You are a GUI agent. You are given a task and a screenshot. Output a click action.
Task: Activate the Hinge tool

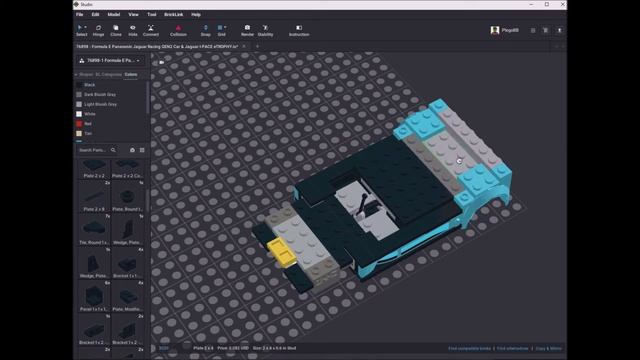98,30
